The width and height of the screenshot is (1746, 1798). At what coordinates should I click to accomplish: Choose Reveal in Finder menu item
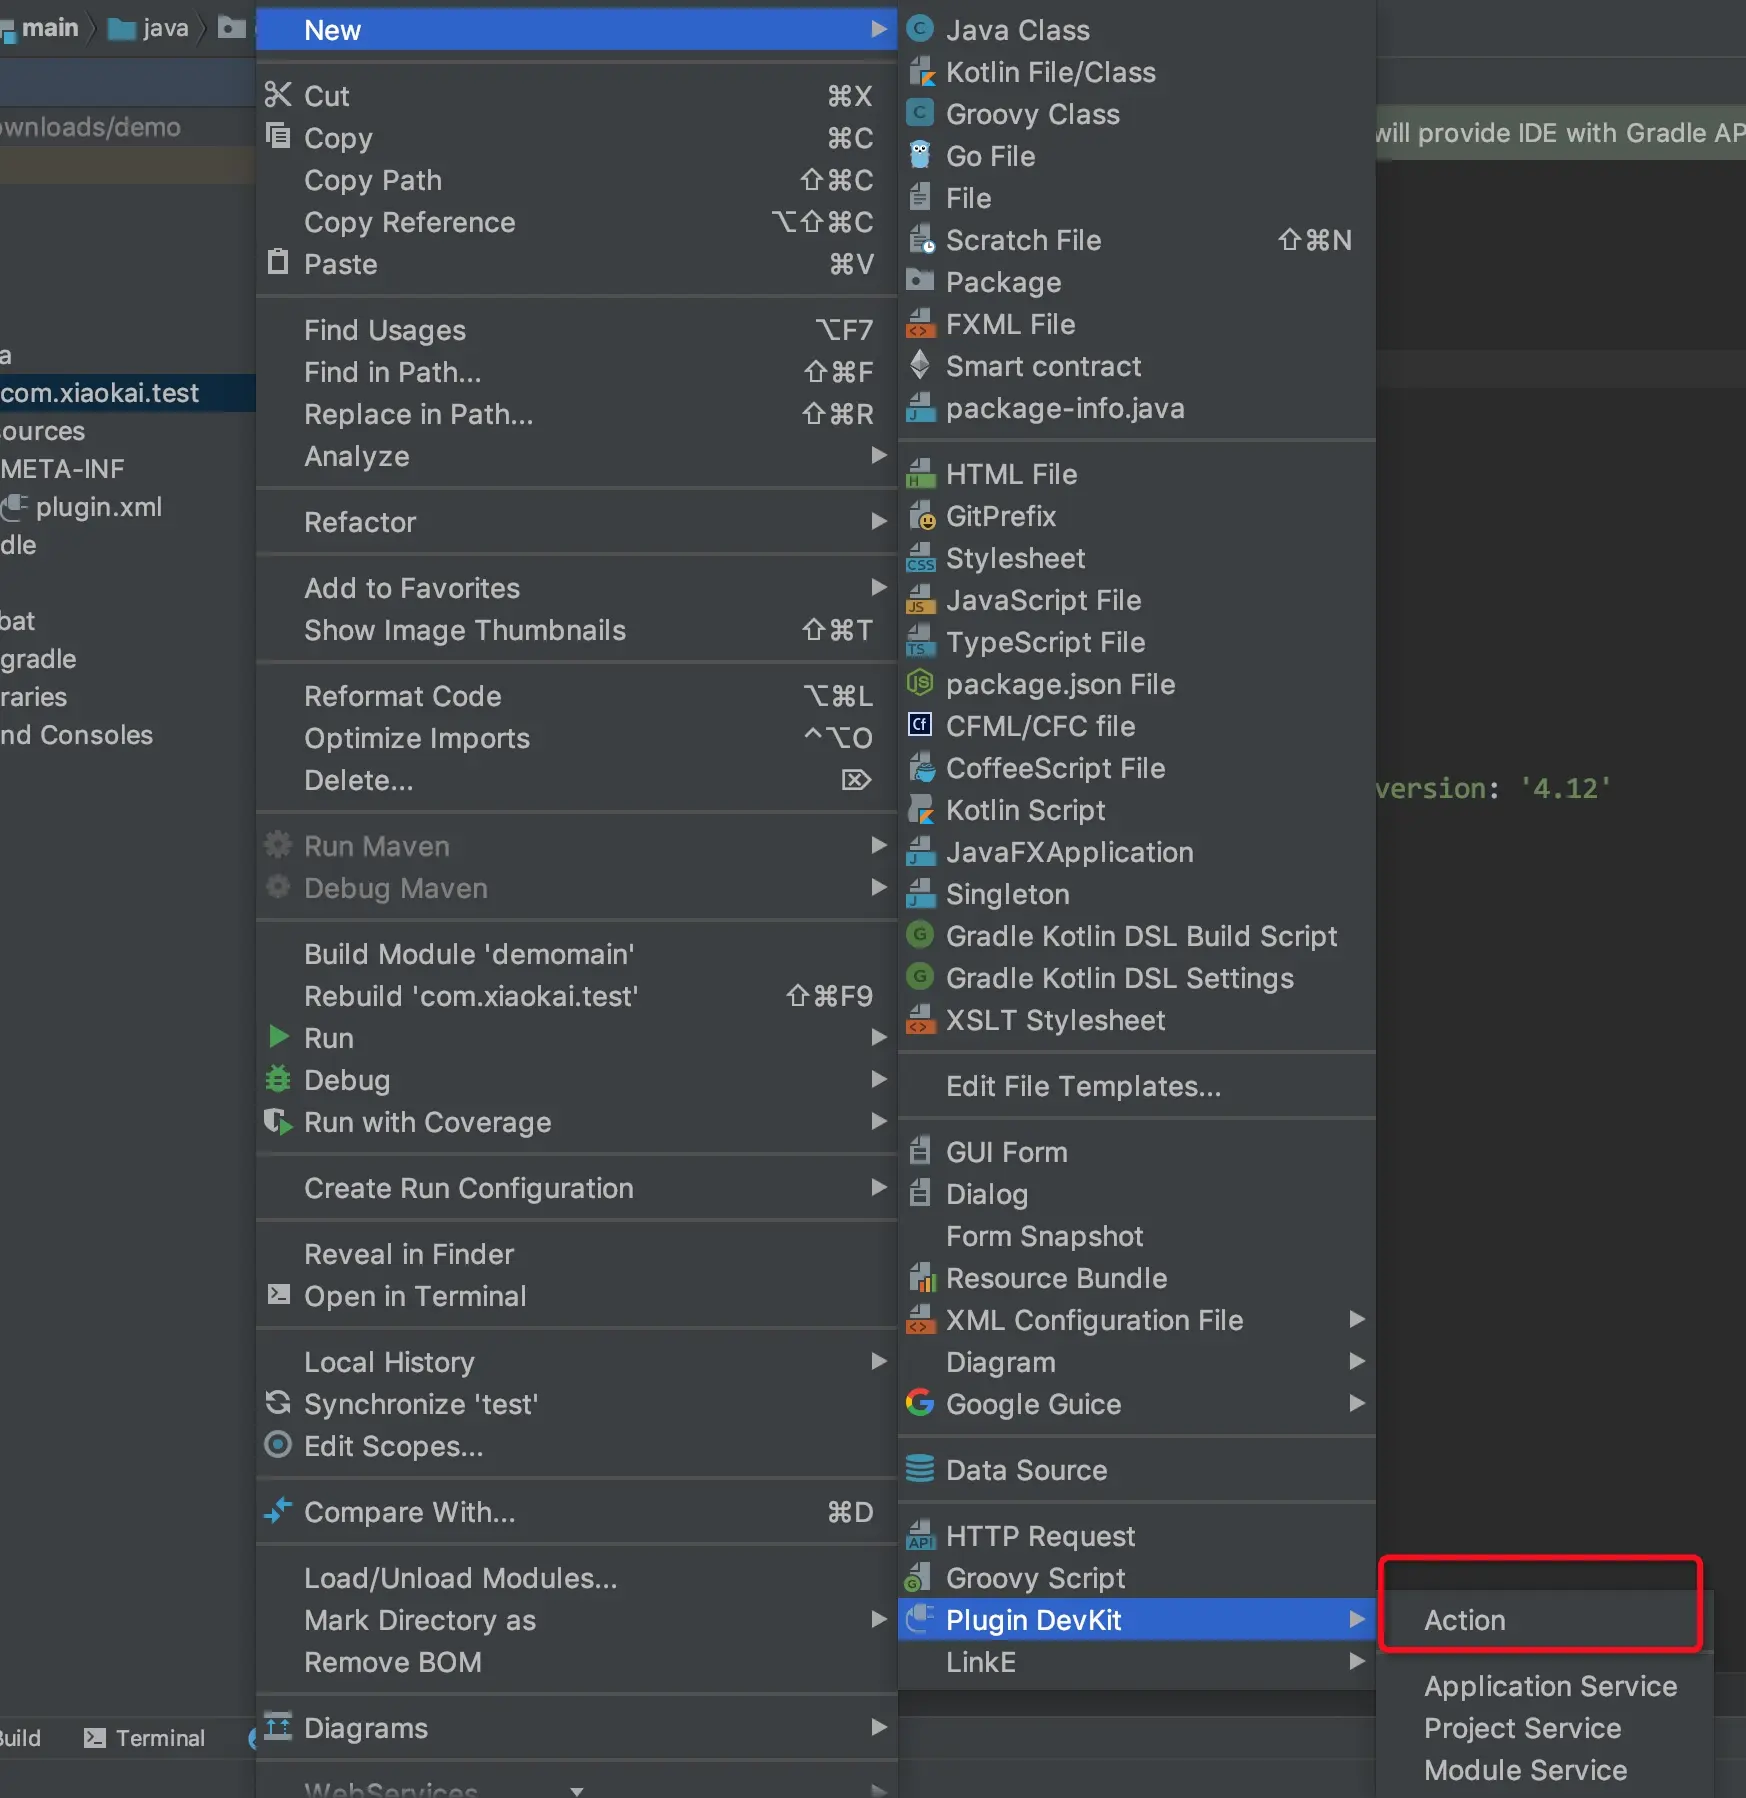pyautogui.click(x=577, y=1254)
